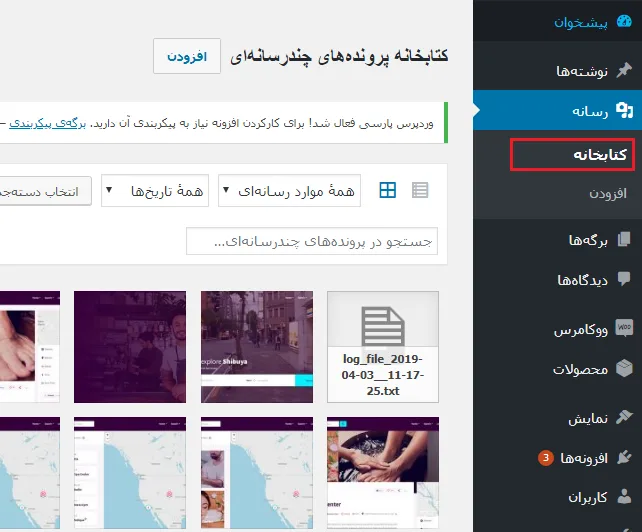642x532 pixels.
Task: Switch to list view icon
Action: point(420,190)
